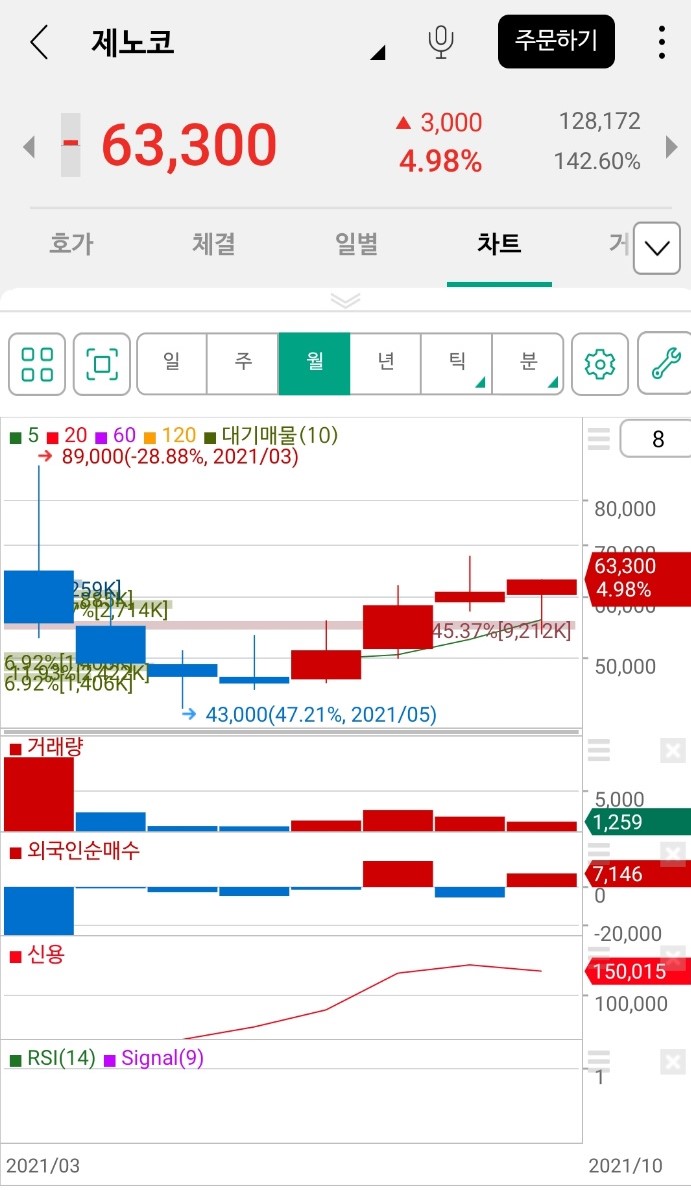Close the RSI indicator panel
This screenshot has width=691, height=1190.
673,1061
